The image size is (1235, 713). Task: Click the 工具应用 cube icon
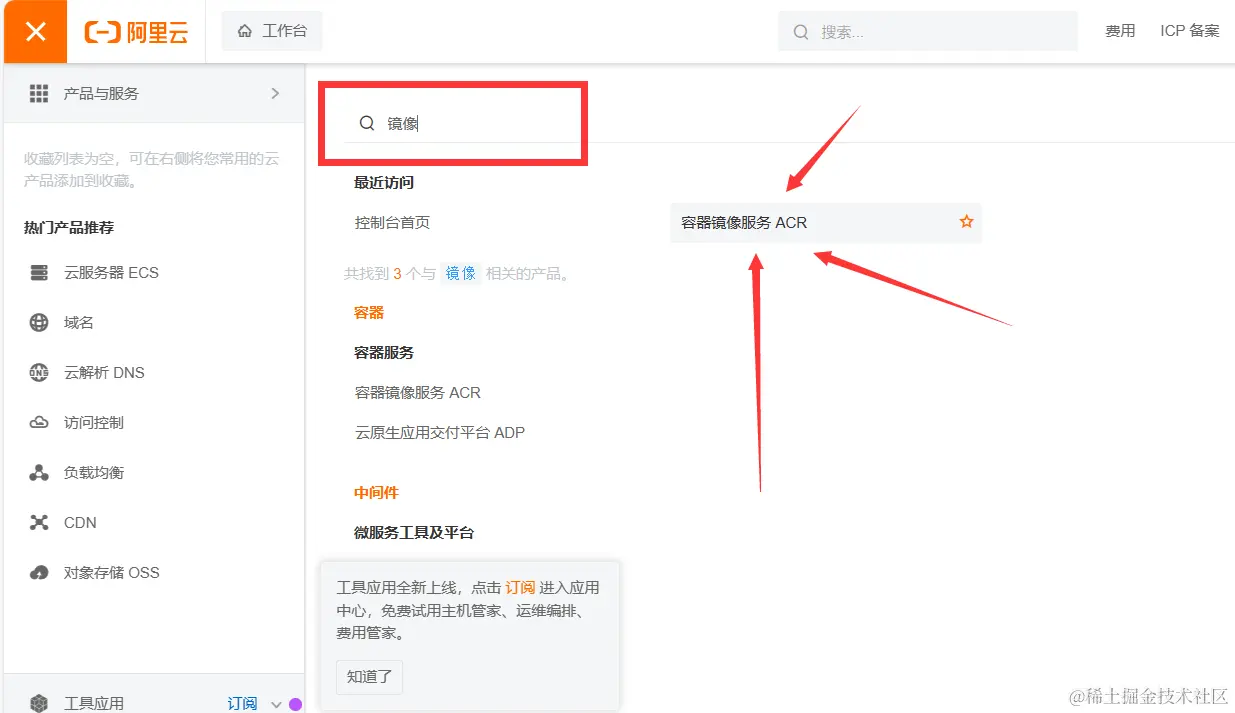39,703
